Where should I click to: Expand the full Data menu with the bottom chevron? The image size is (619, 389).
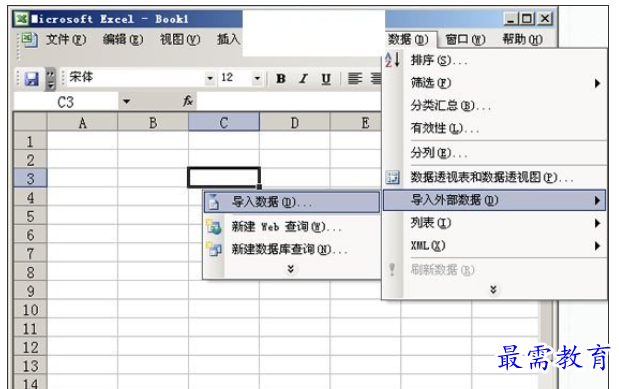coord(493,289)
